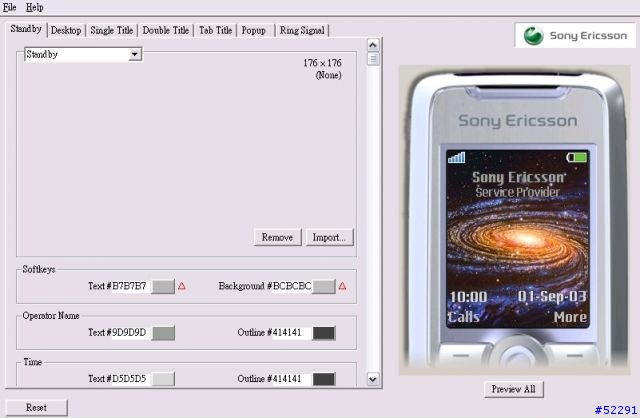Click warning triangle beside Softkeys Background
The image size is (640, 418).
(x=342, y=286)
